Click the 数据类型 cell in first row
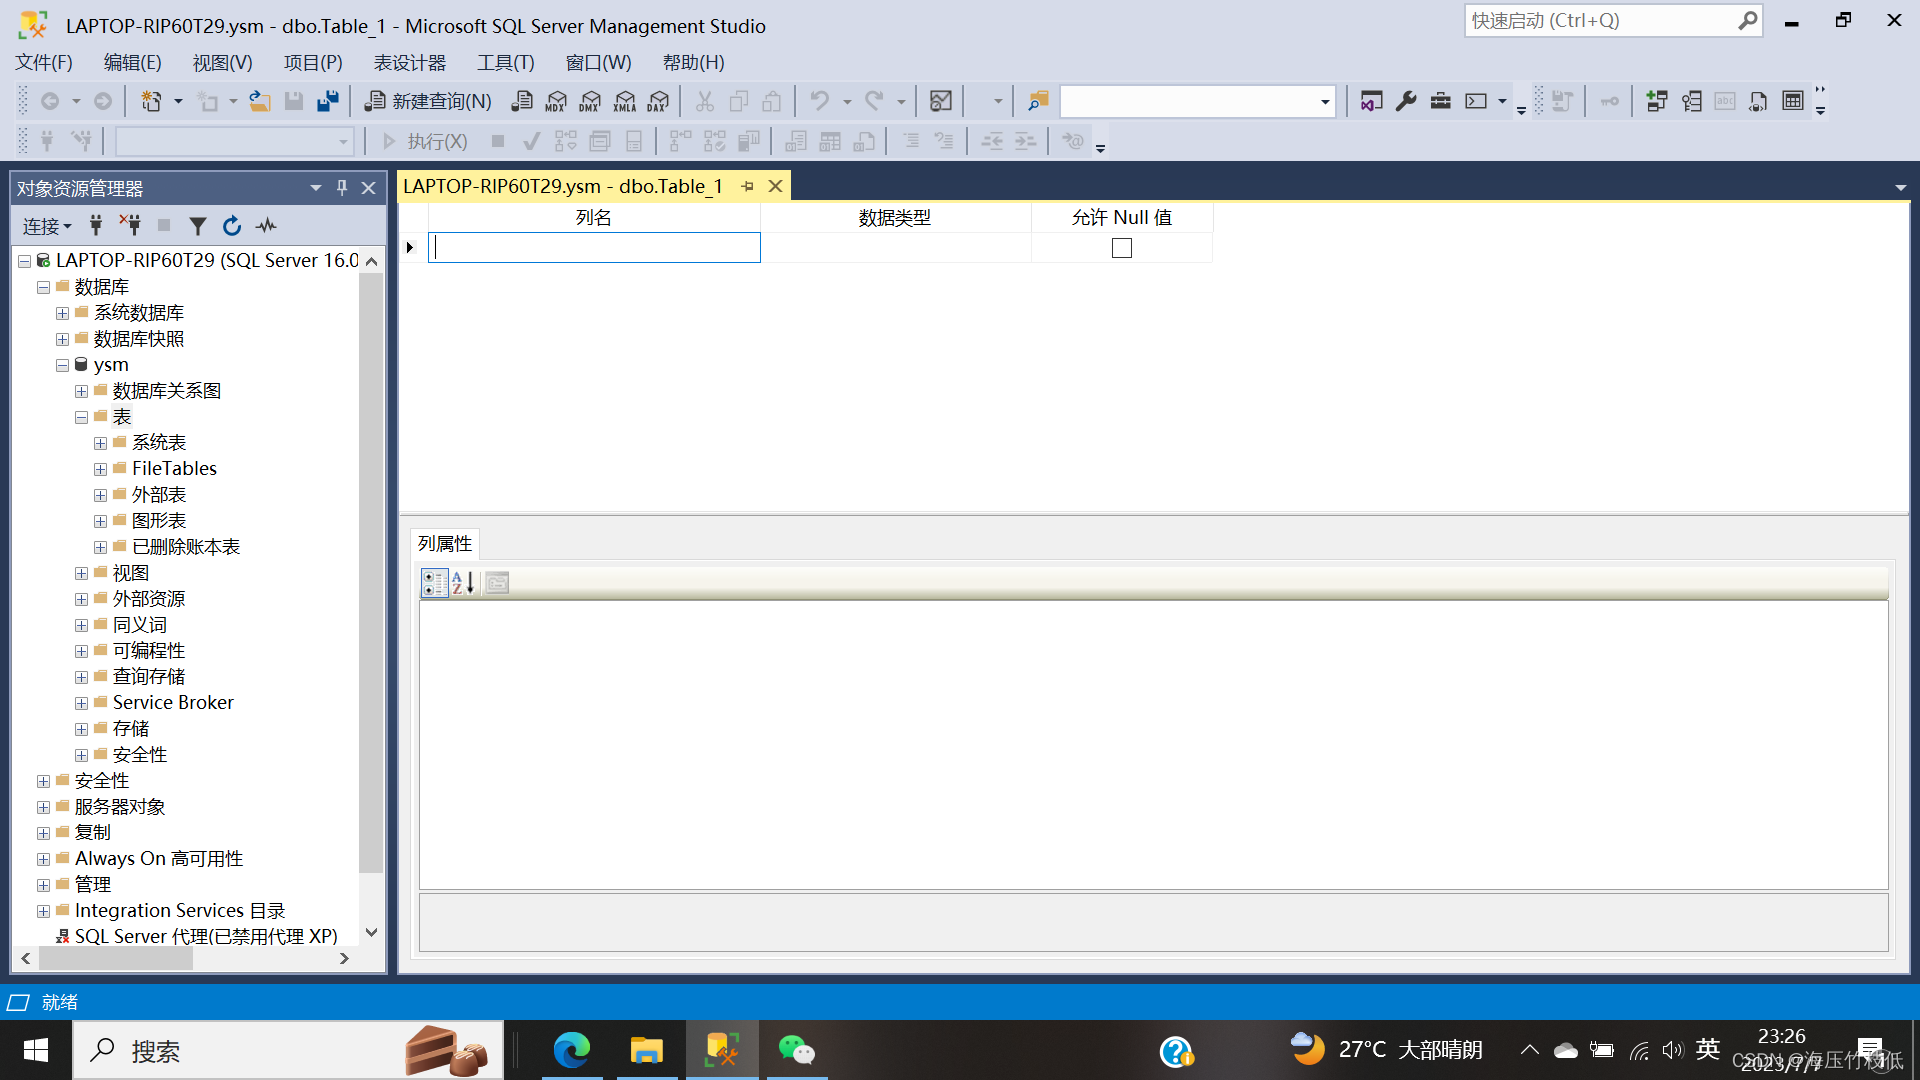 pos(896,248)
